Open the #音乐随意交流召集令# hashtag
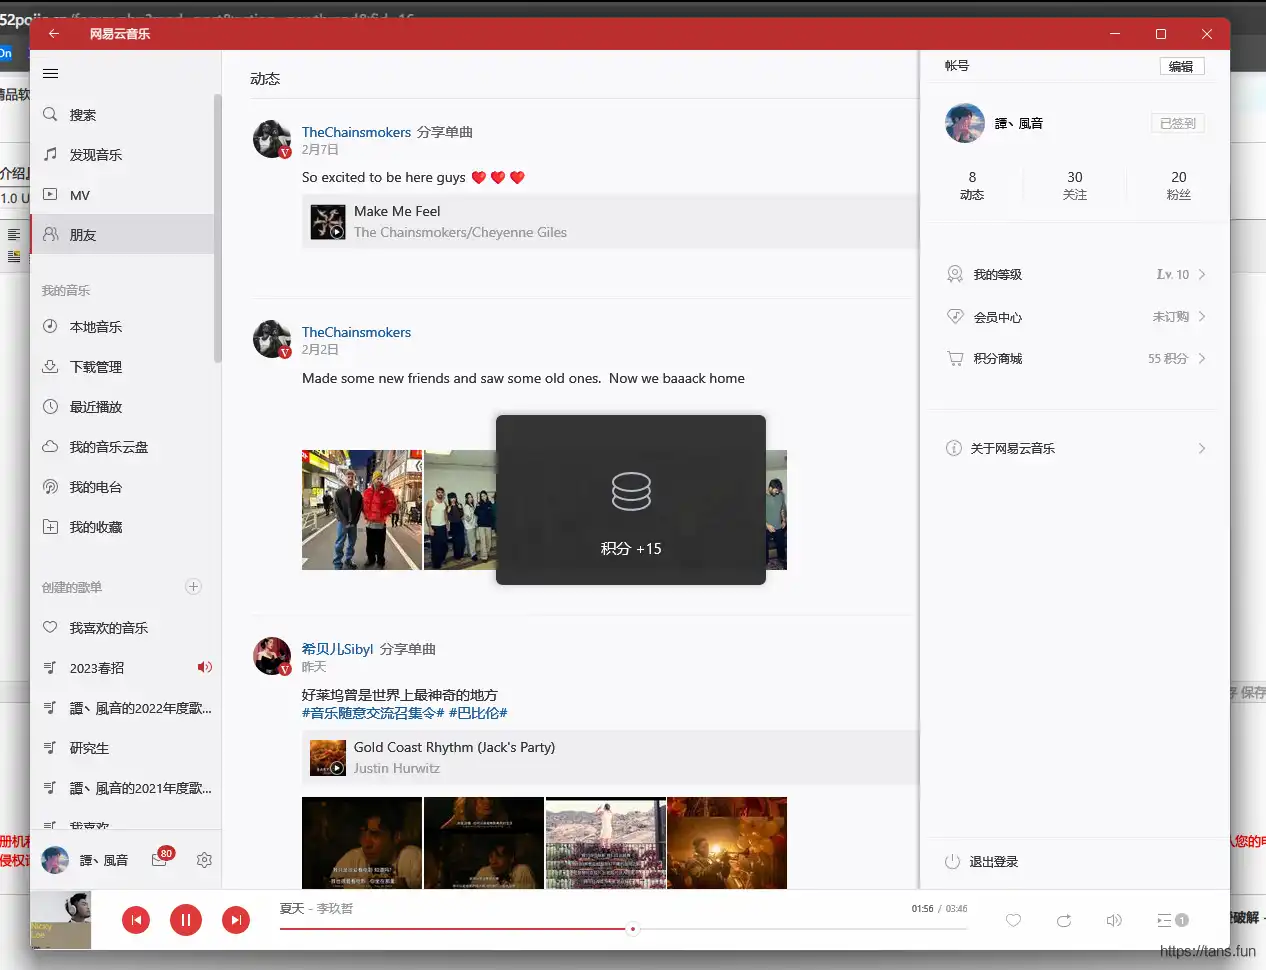This screenshot has height=970, width=1266. click(373, 713)
